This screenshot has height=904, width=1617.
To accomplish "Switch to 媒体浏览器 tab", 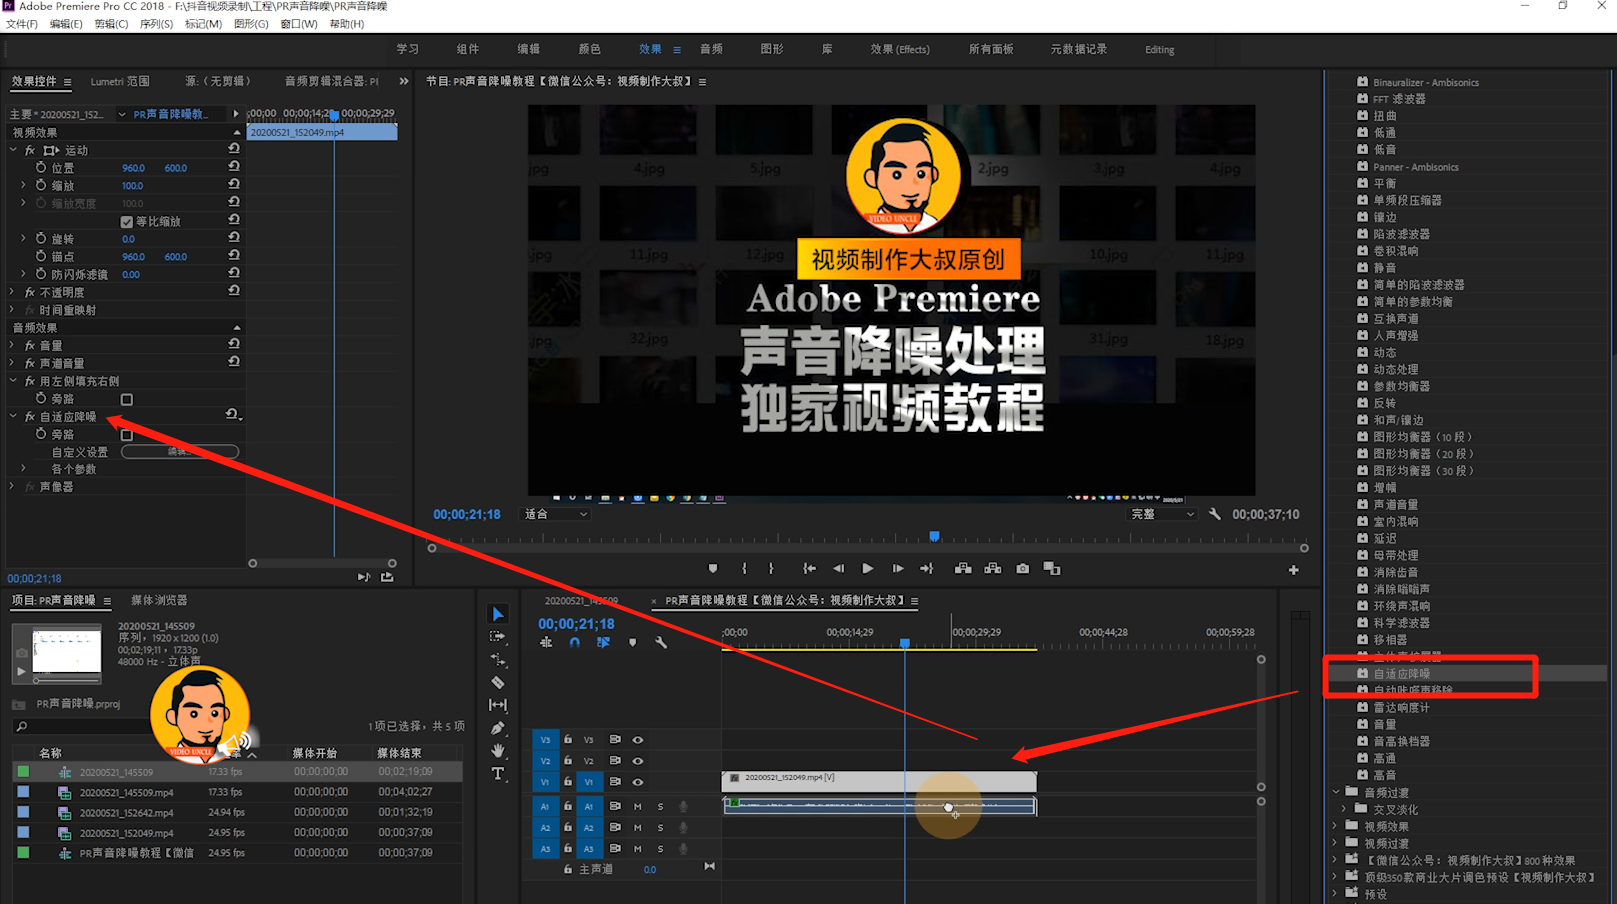I will [x=159, y=600].
